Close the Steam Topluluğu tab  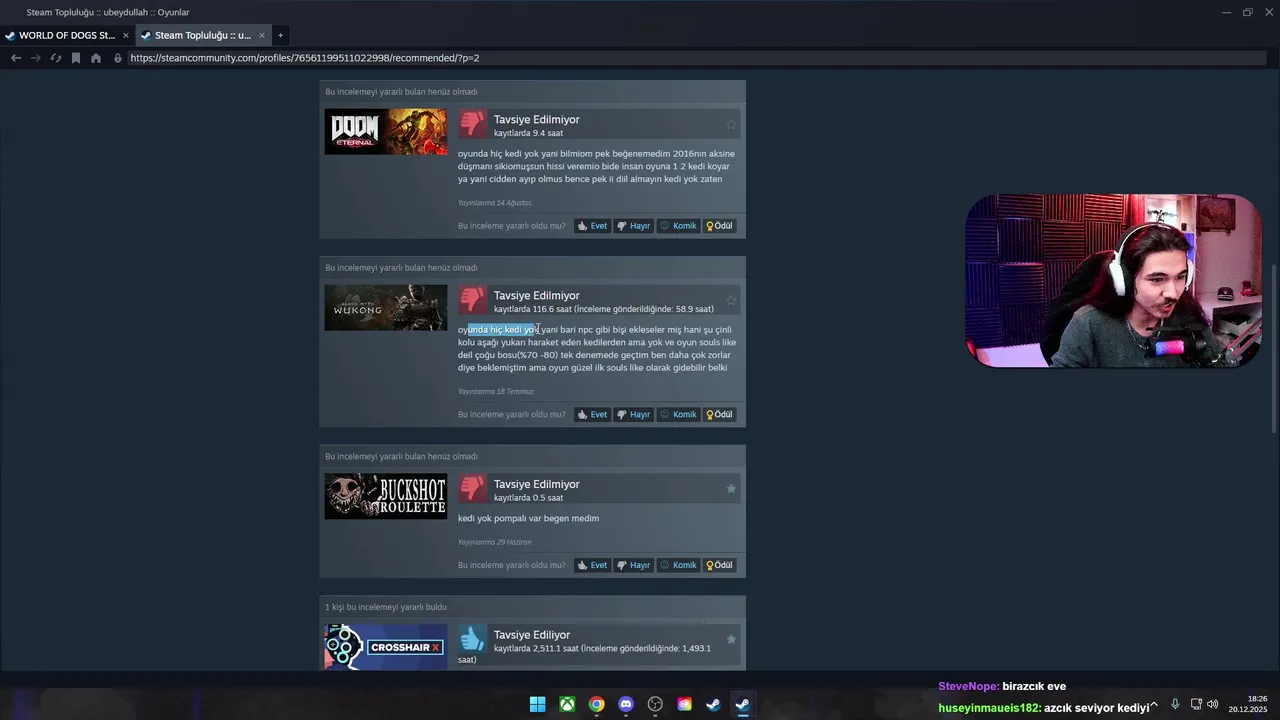262,35
